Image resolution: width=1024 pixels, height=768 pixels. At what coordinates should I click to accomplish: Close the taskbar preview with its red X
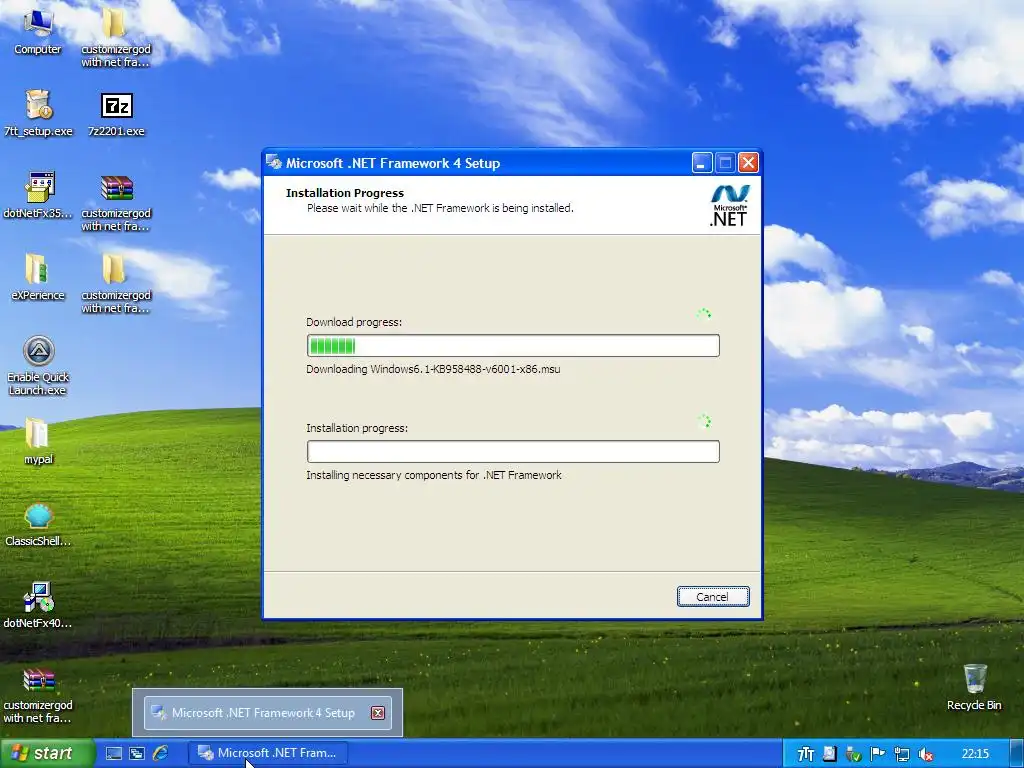[377, 712]
